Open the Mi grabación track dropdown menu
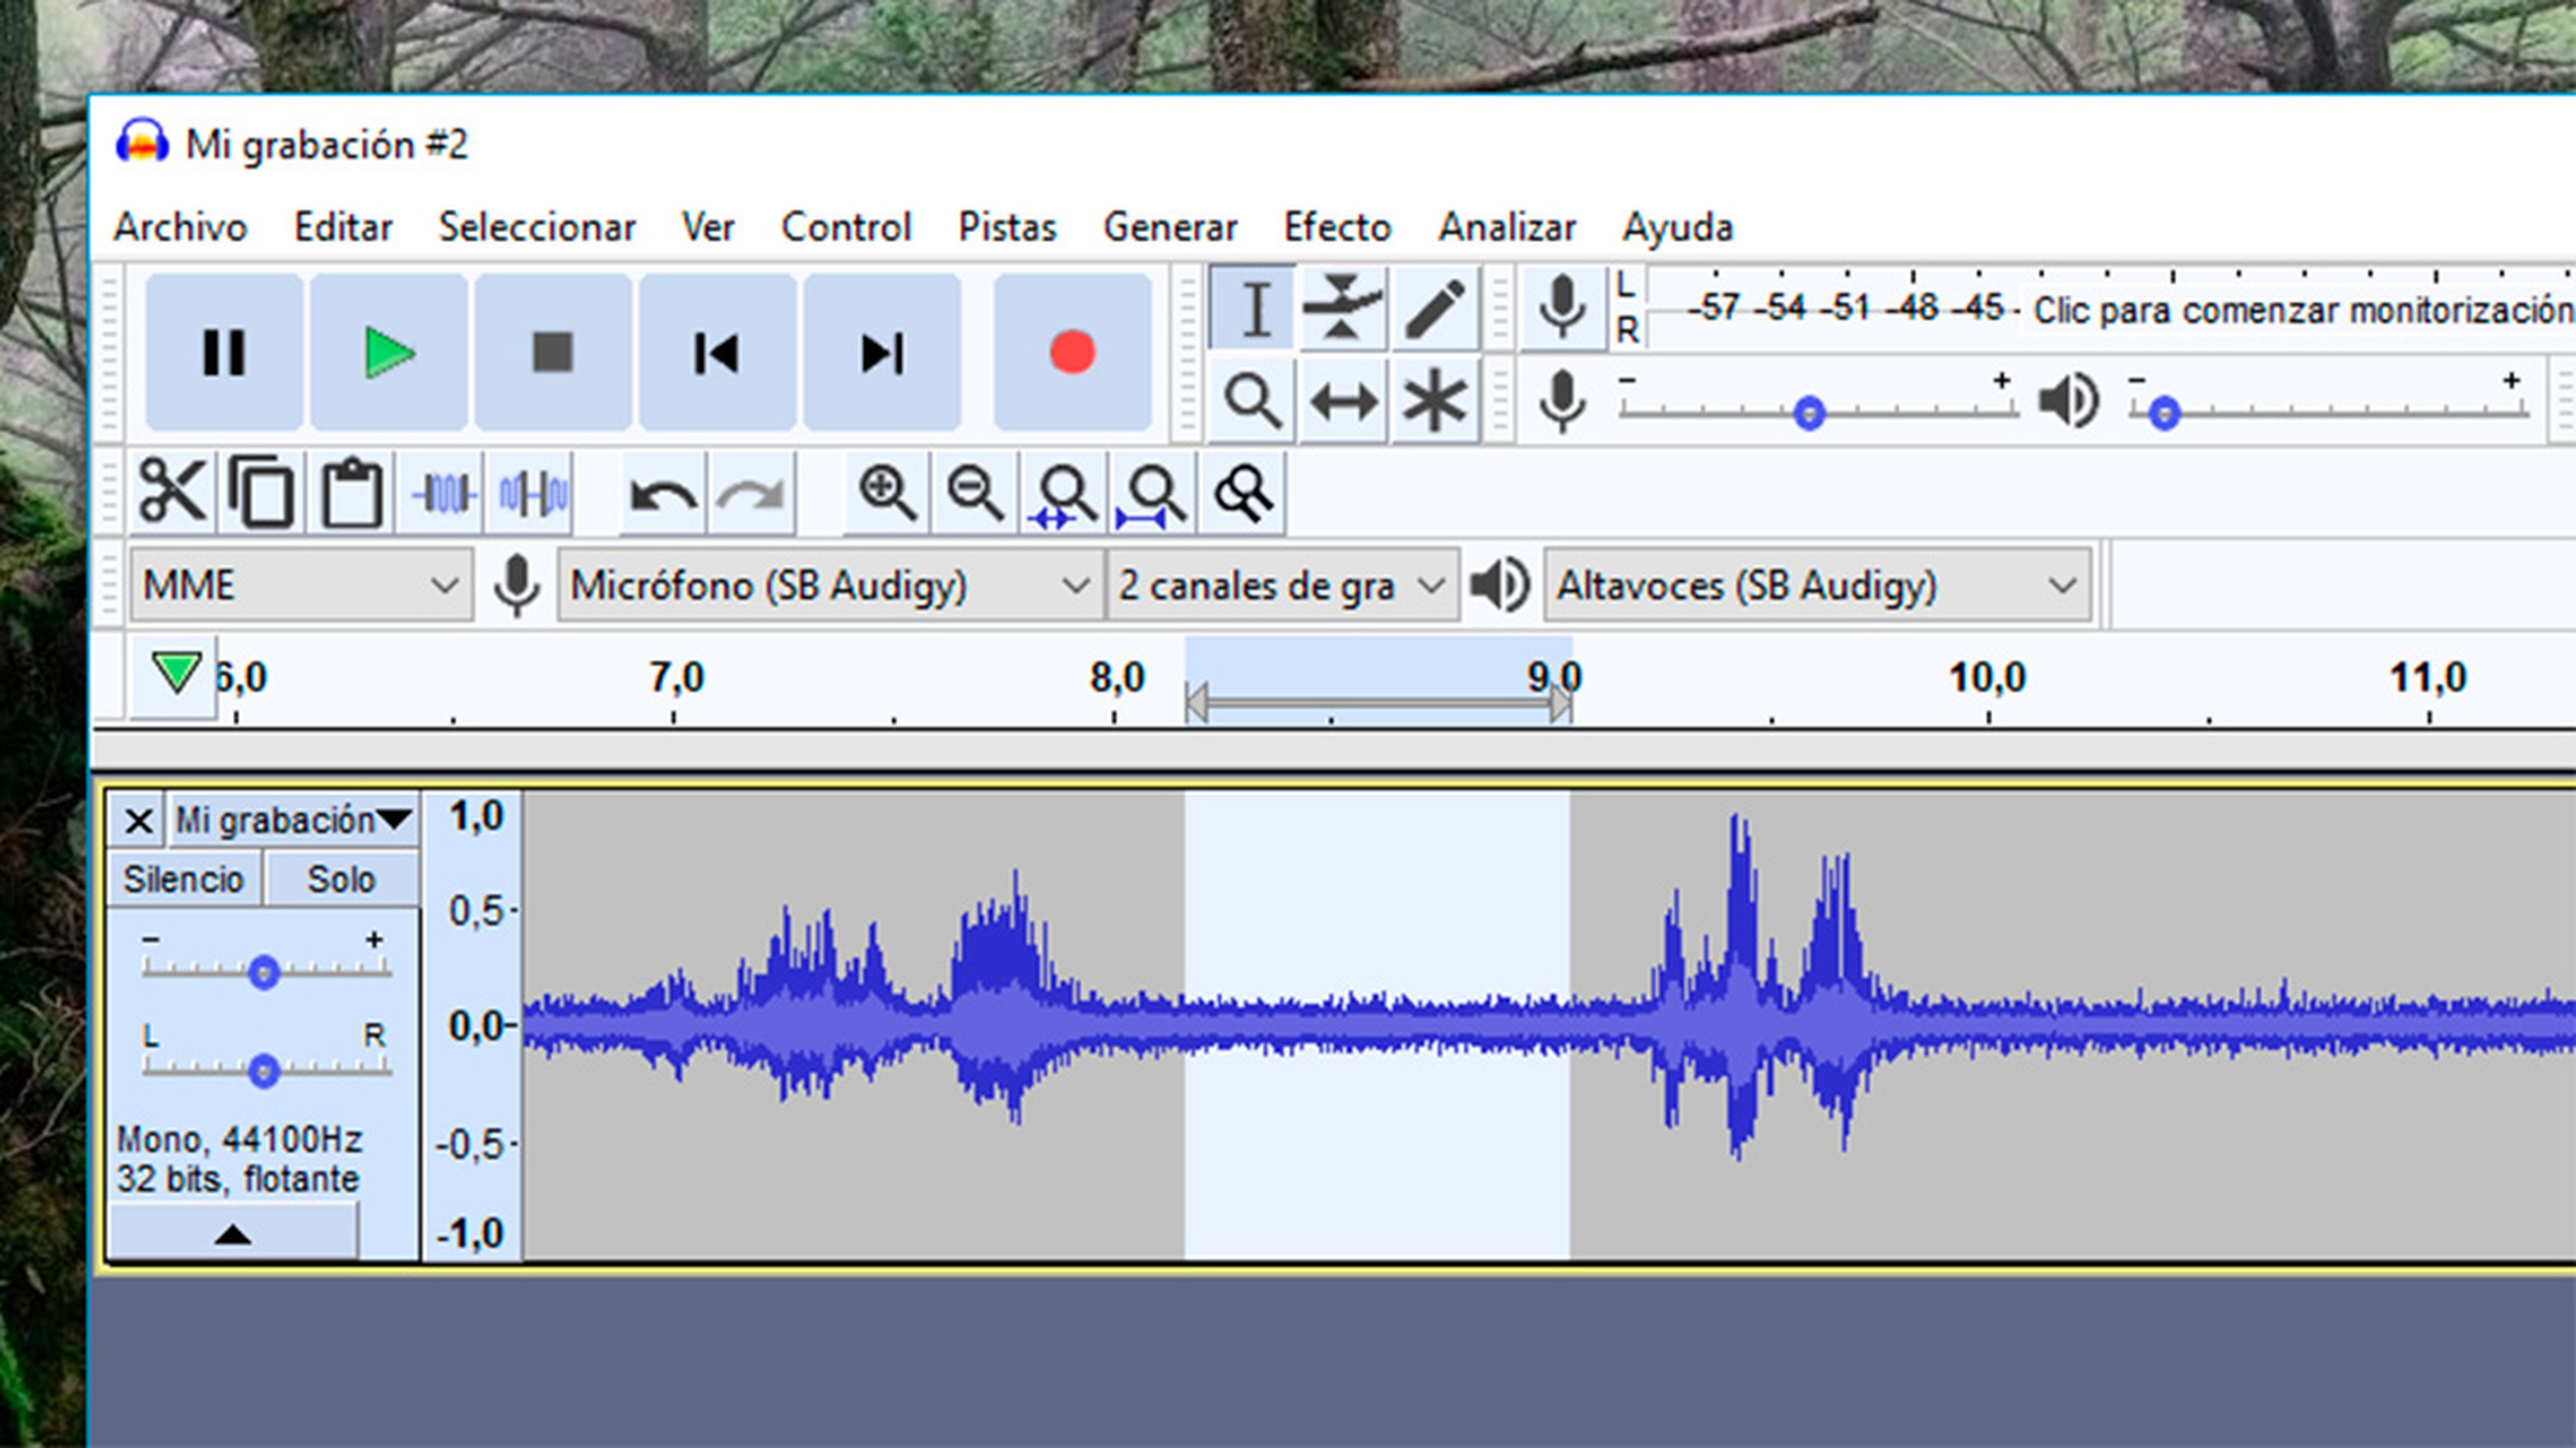The image size is (2576, 1448). [x=294, y=820]
